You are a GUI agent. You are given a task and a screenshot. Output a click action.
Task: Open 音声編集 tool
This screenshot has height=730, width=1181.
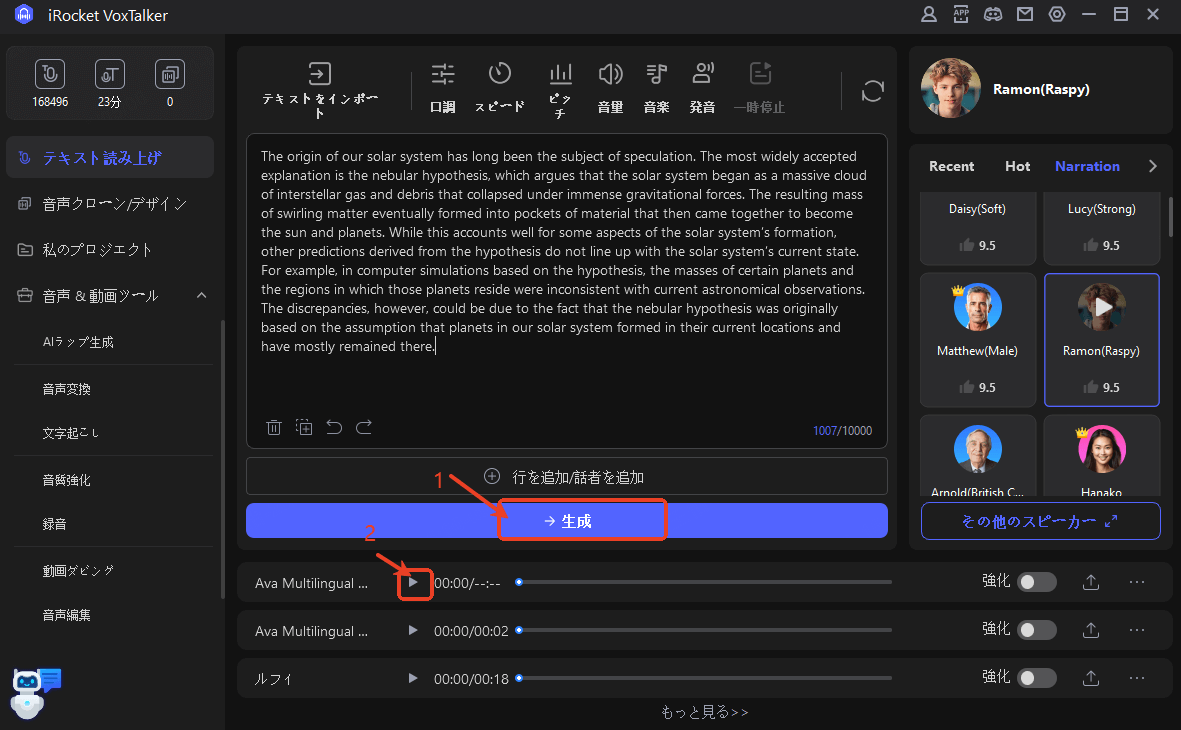66,615
